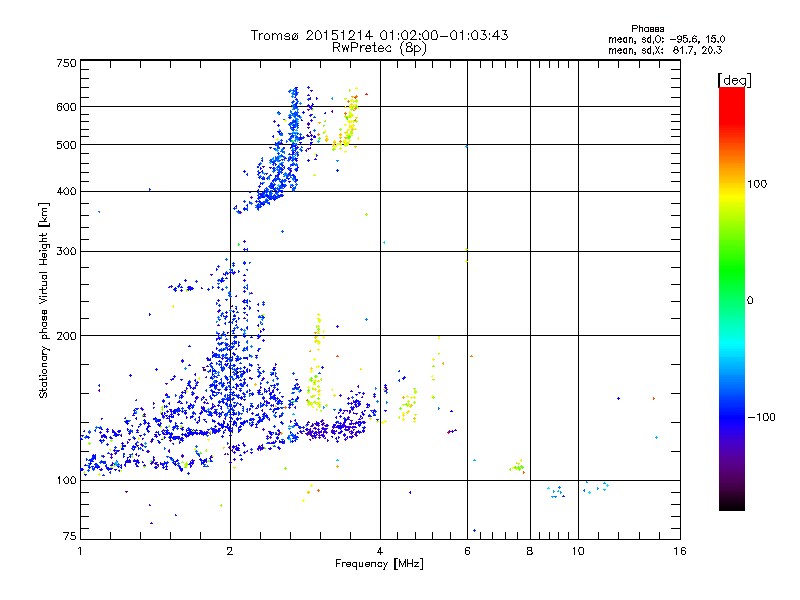
Task: Click the x-axis tick label '2'
Action: click(230, 551)
